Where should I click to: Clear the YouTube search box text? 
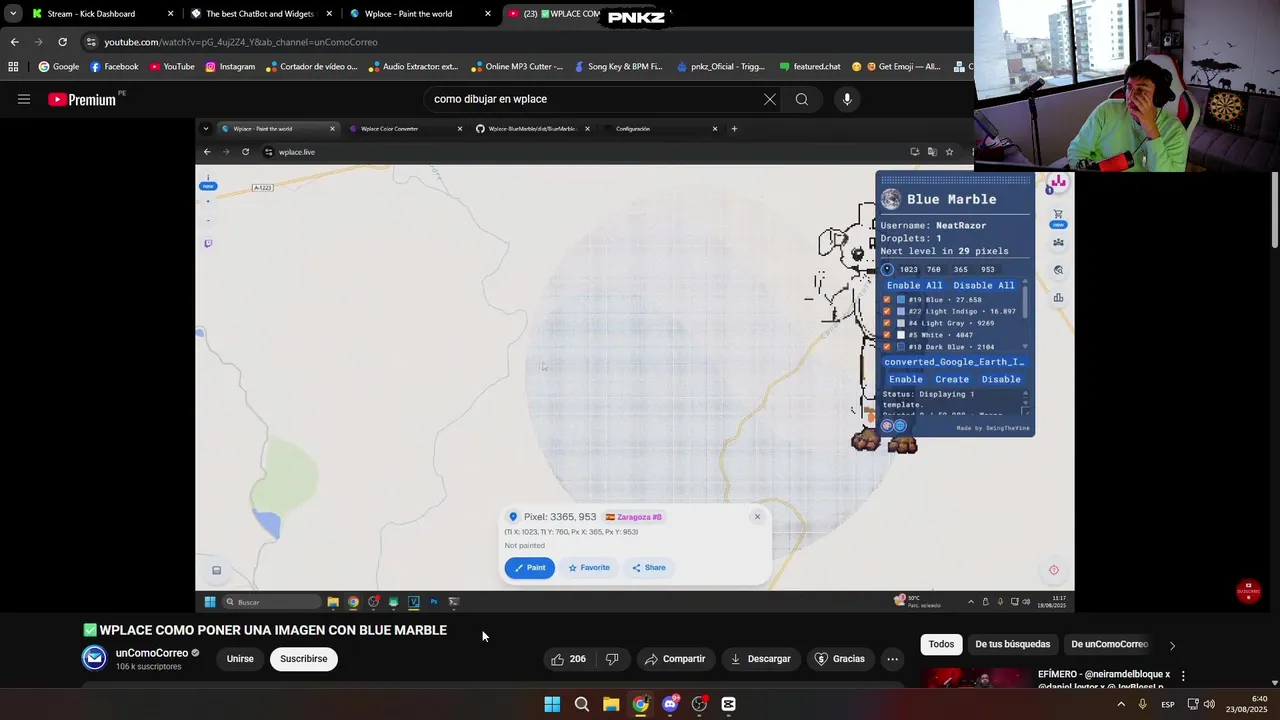tap(769, 99)
